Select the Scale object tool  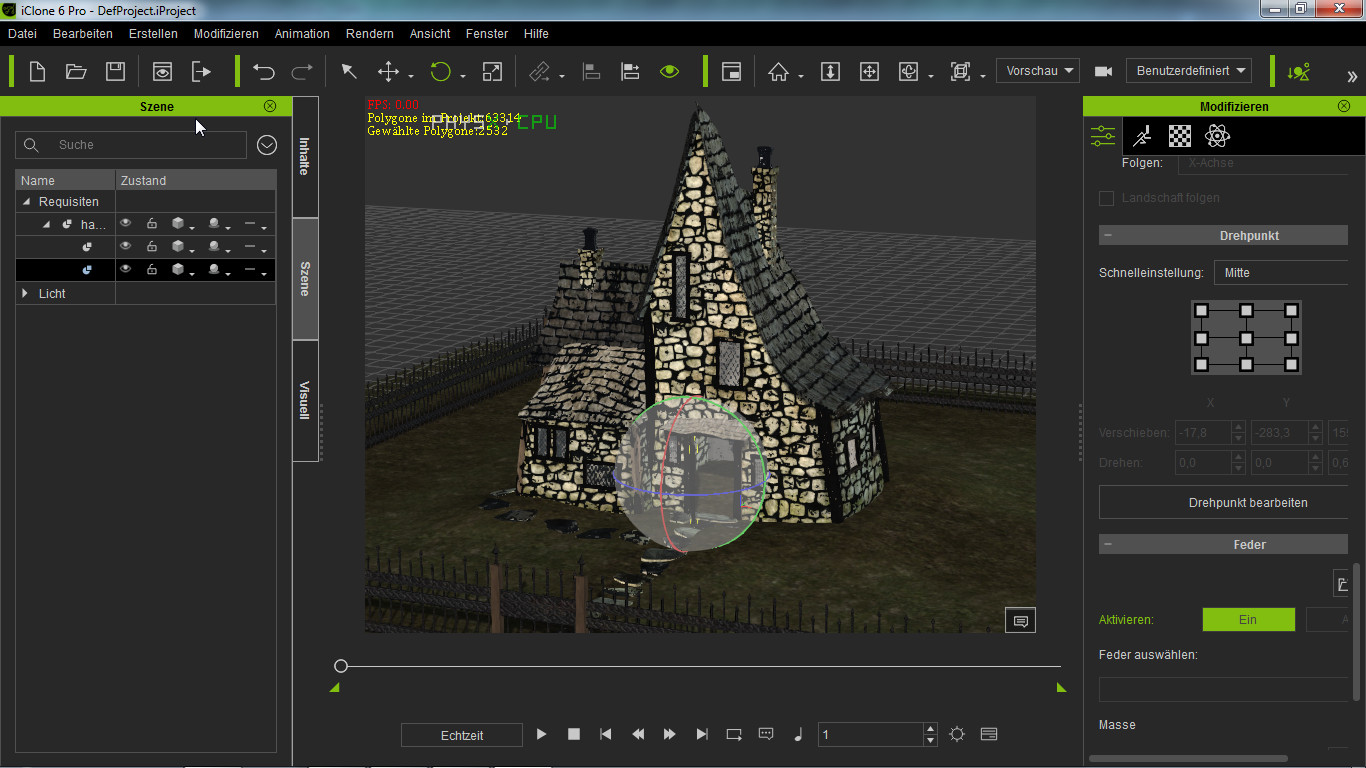492,72
